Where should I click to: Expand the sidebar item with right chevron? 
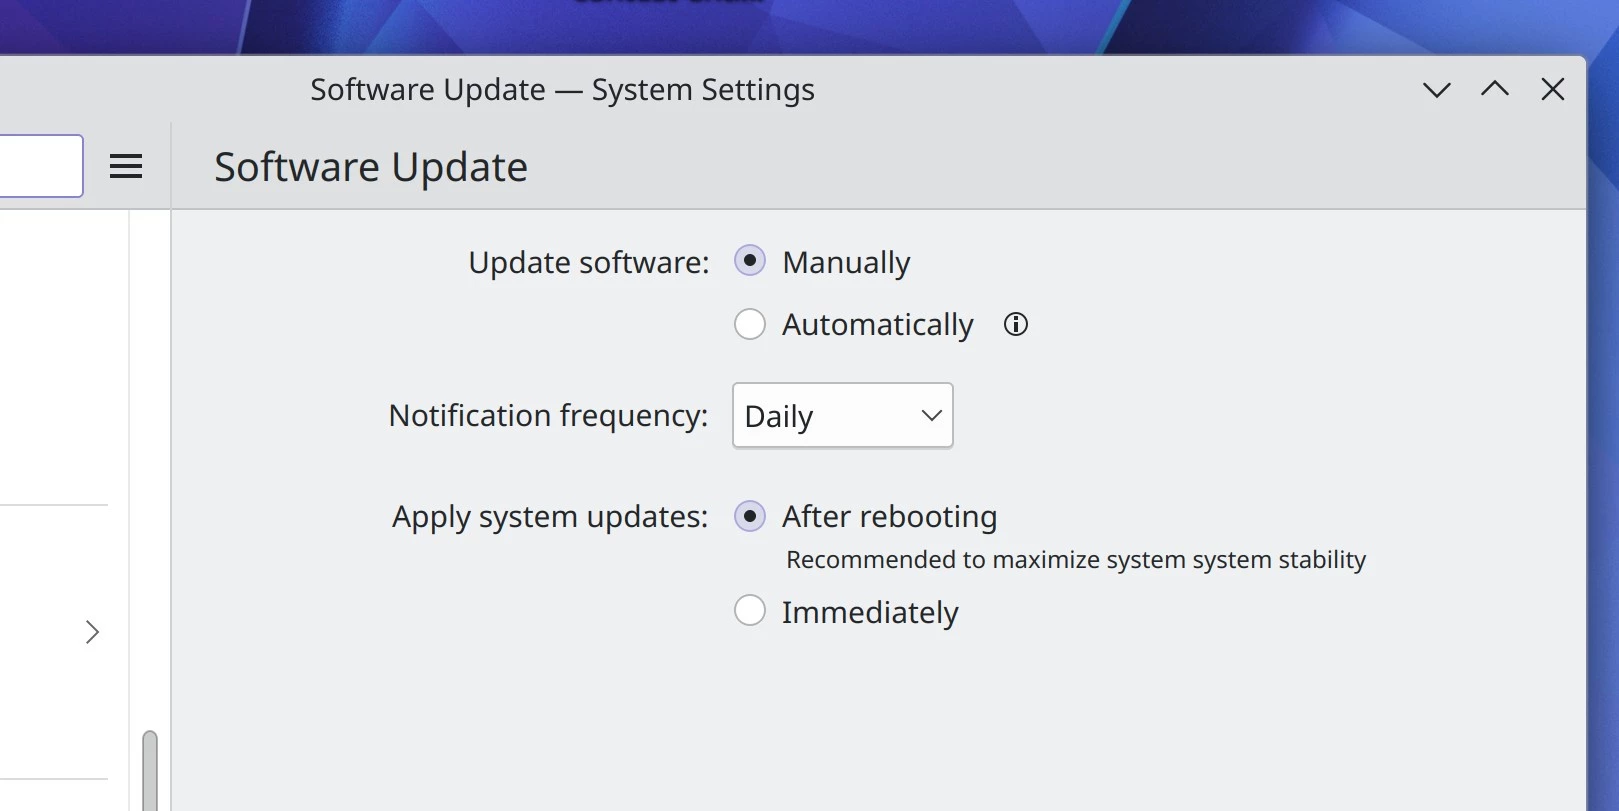92,632
